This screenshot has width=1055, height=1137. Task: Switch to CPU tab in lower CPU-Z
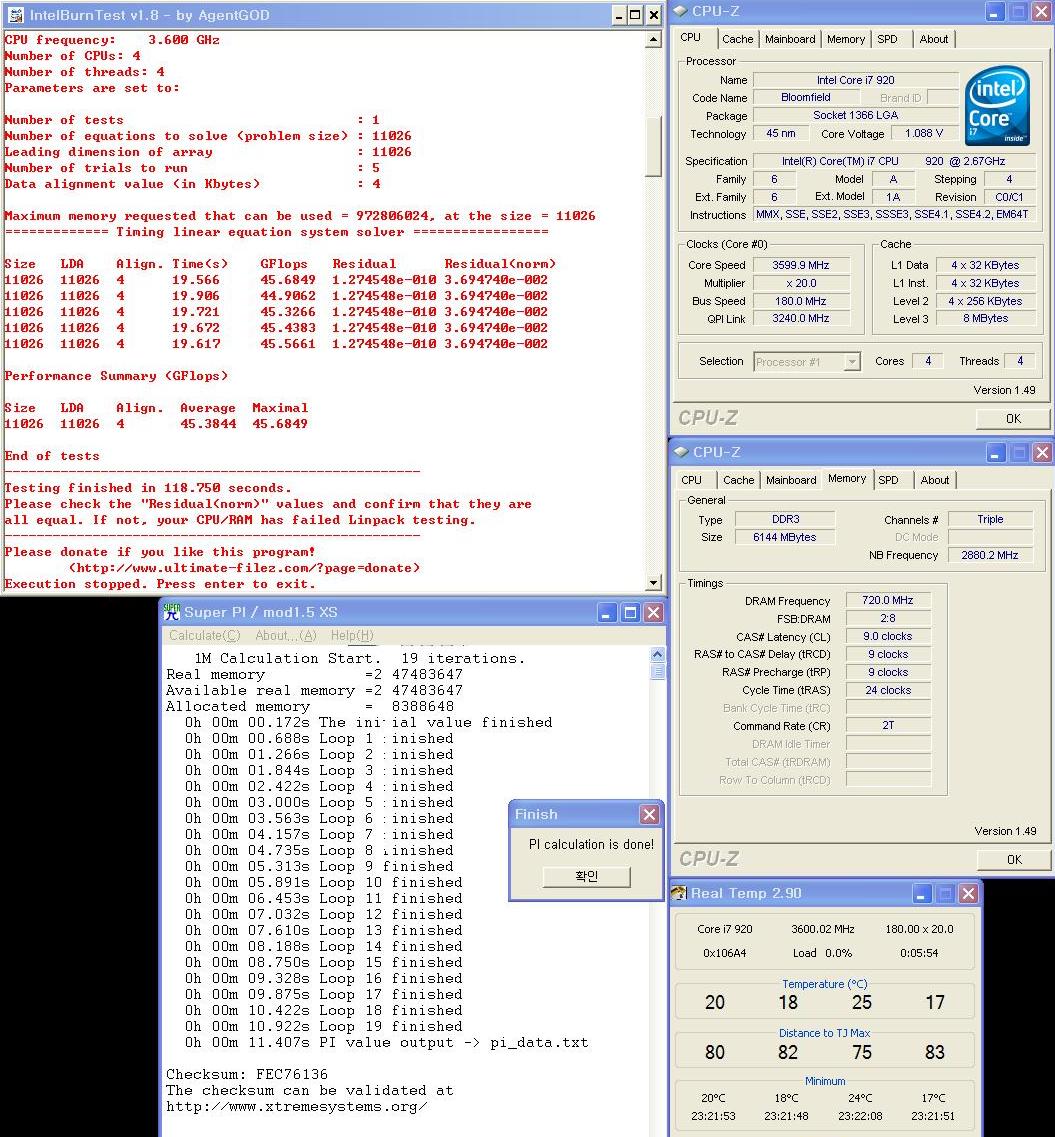tap(692, 480)
